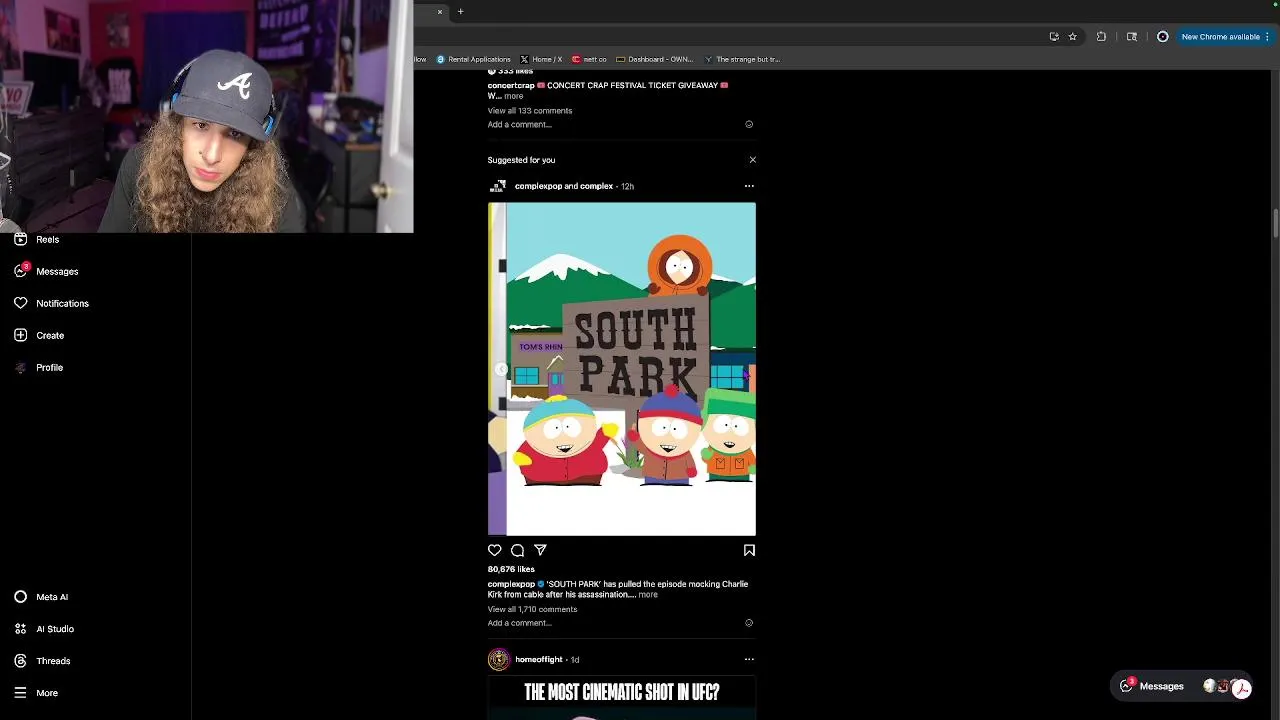Open the homeoffight profile name
1280x720 pixels.
[538, 659]
